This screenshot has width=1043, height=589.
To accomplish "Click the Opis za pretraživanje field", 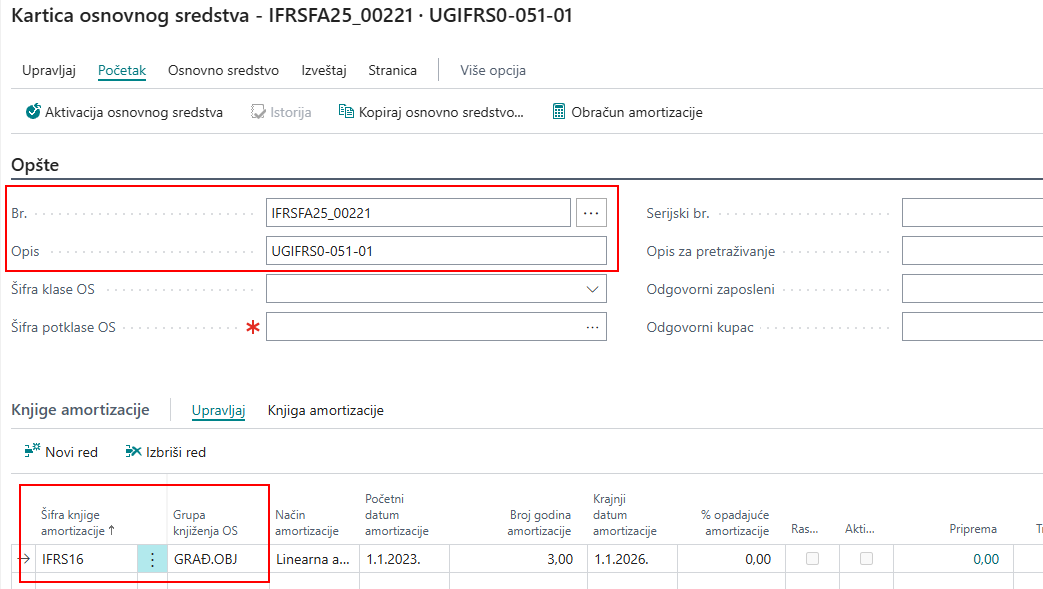I will [x=972, y=251].
